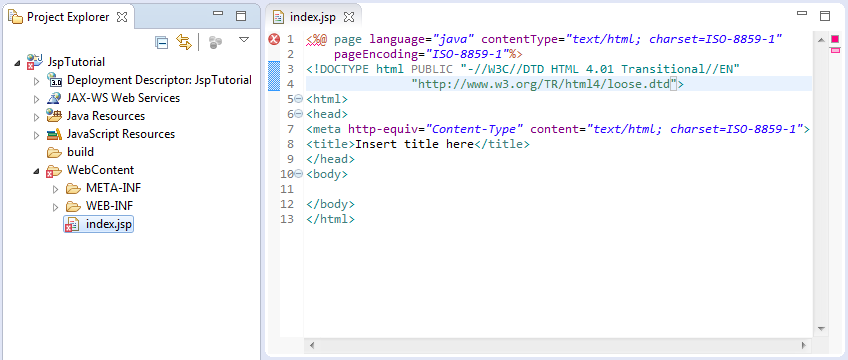Image resolution: width=848 pixels, height=360 pixels.
Task: Fold the html tag at line 5
Action: [299, 99]
